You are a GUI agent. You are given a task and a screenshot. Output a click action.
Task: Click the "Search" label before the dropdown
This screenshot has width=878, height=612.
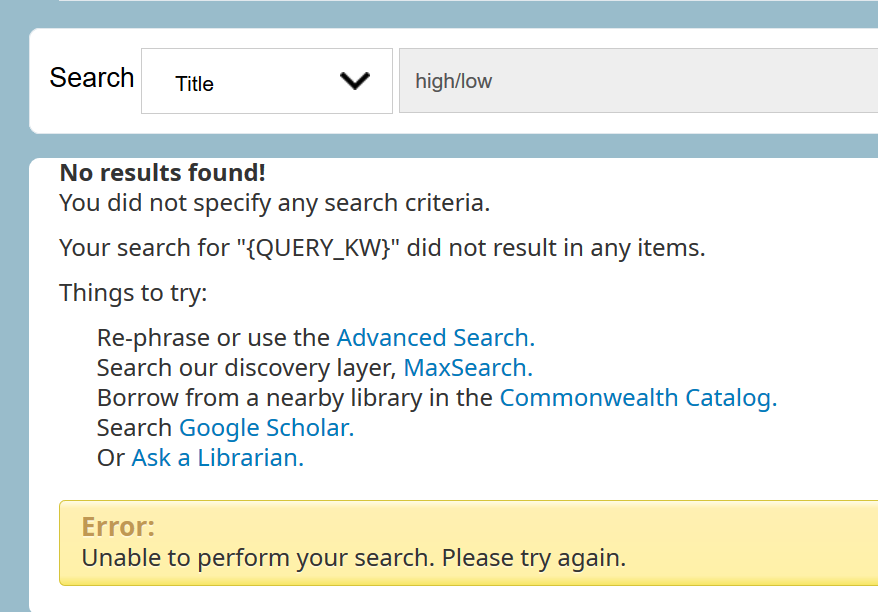[x=92, y=78]
